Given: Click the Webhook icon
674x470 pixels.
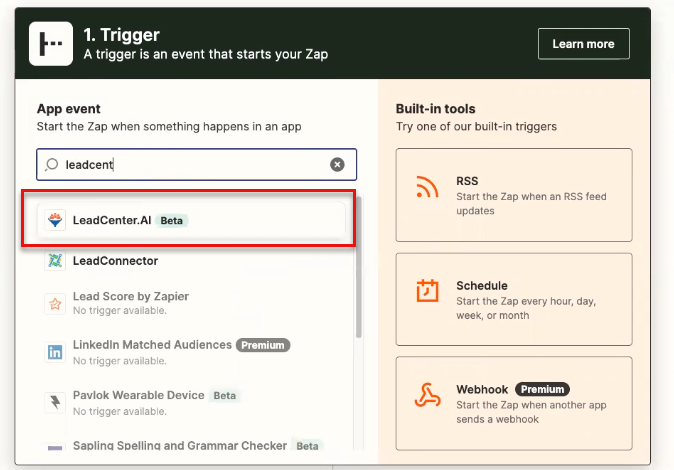Looking at the screenshot, I should pos(427,395).
